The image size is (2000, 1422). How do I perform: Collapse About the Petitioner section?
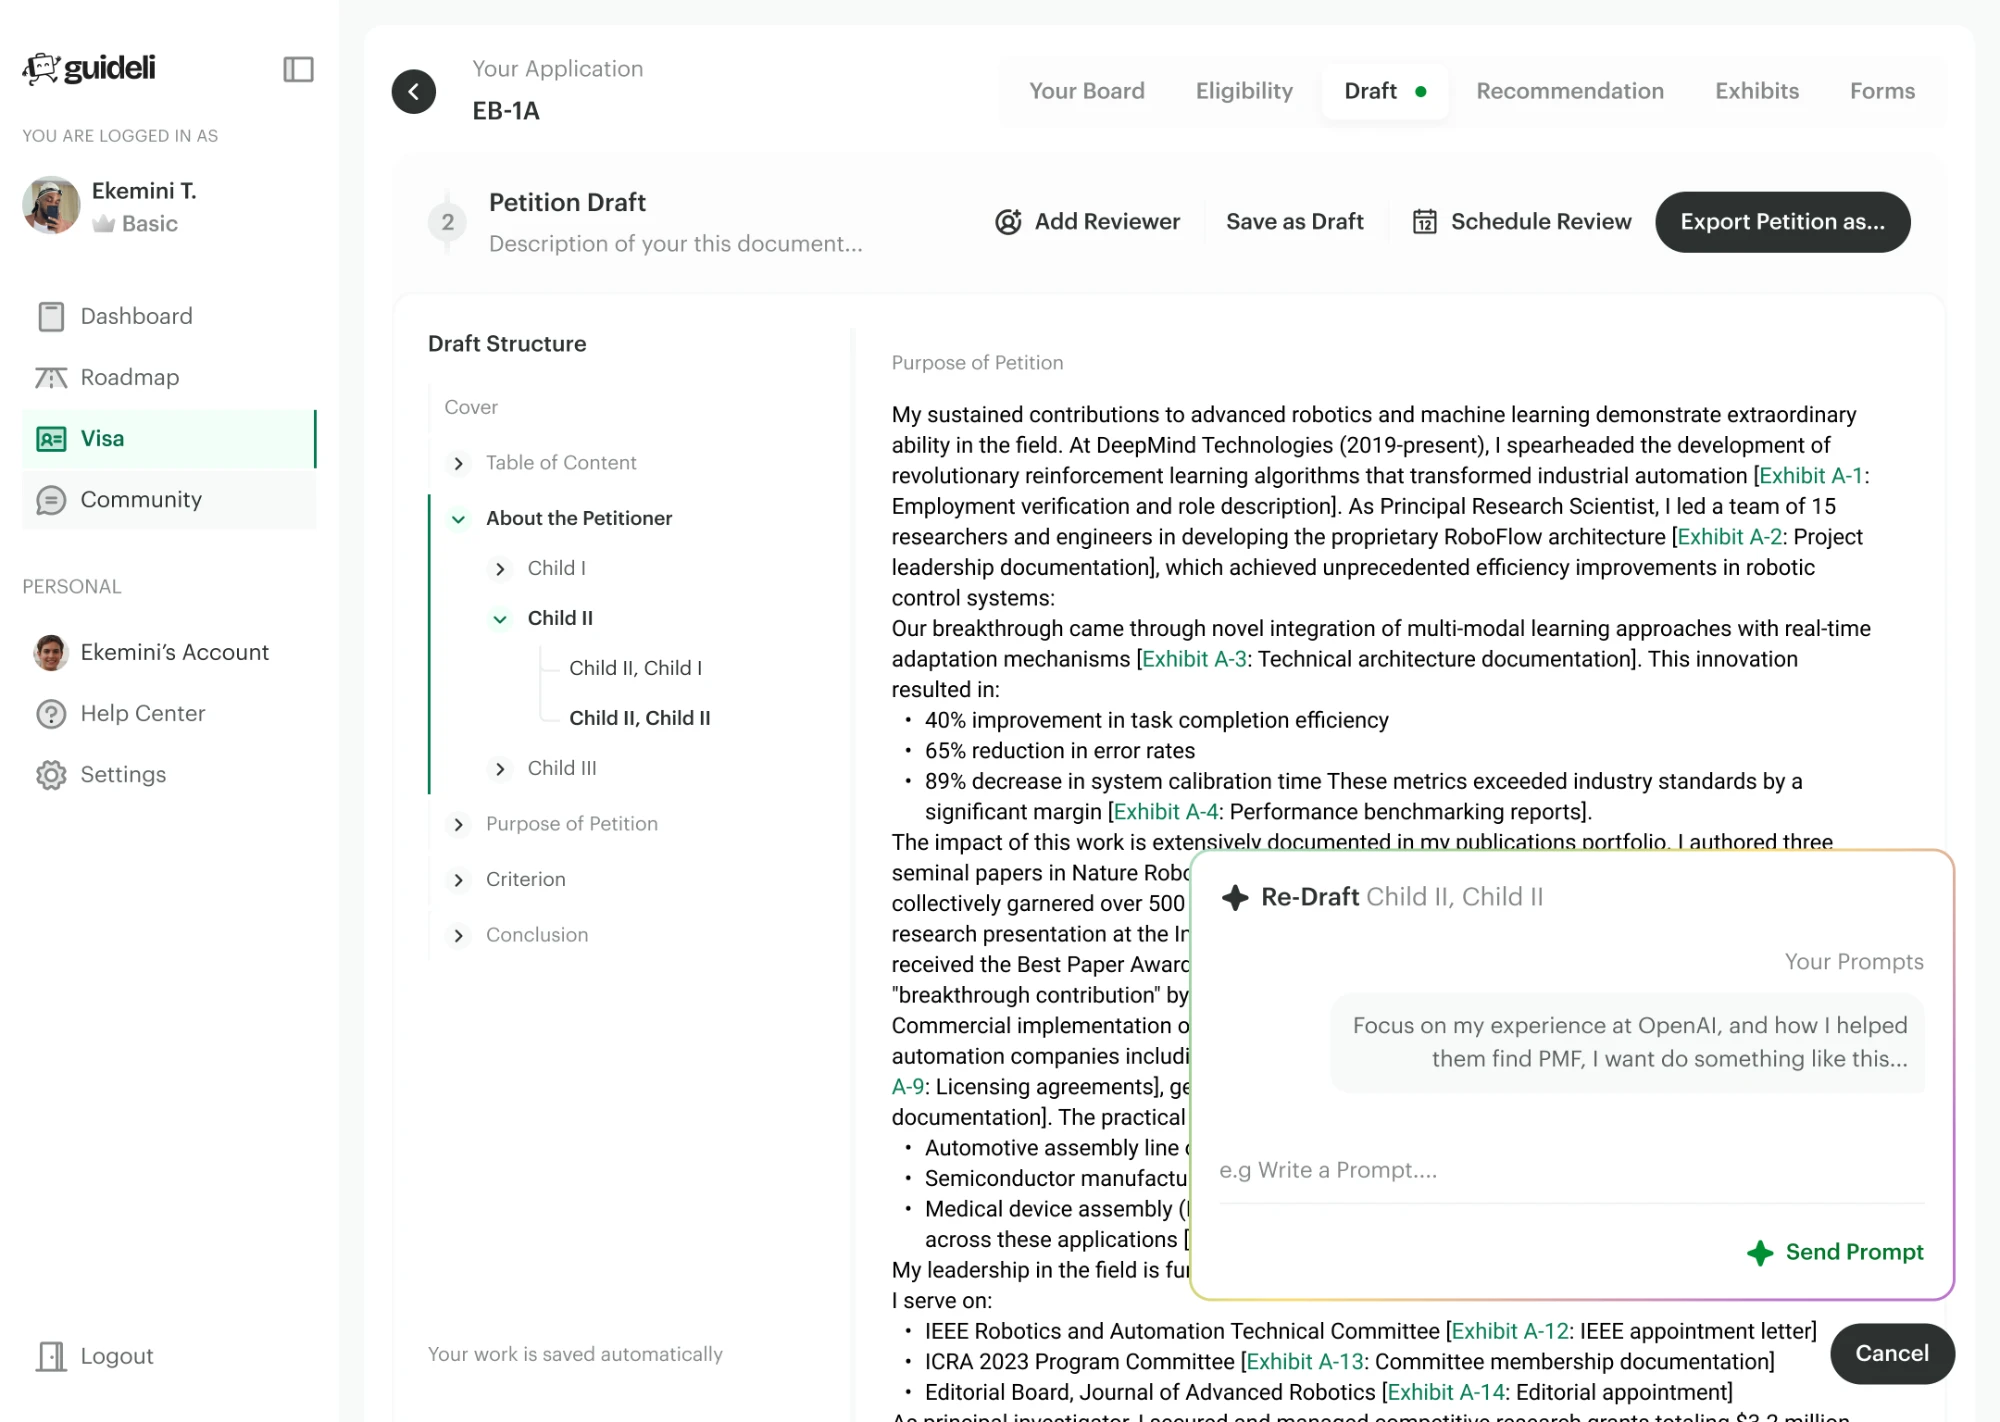[458, 519]
